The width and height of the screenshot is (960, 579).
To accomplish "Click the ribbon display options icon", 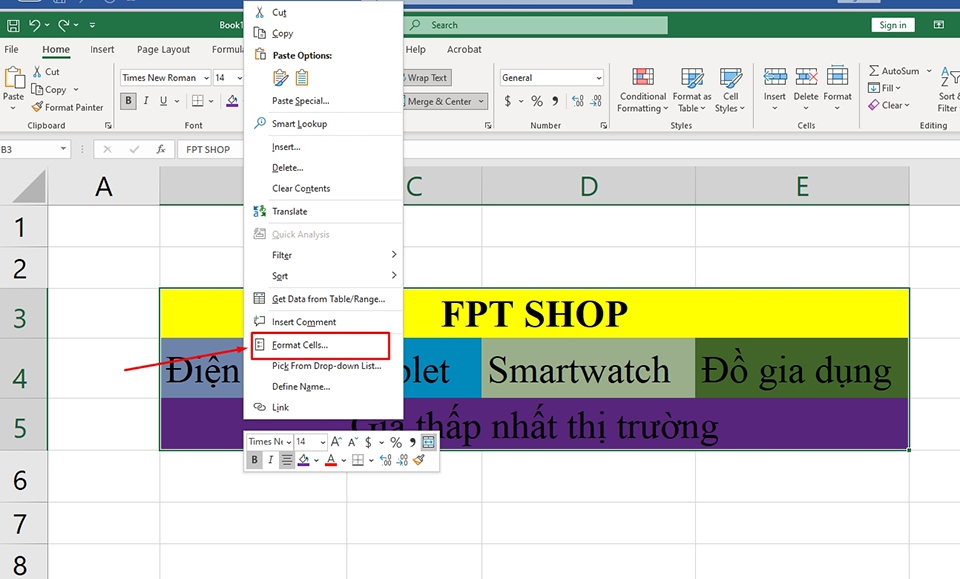I will click(x=939, y=25).
